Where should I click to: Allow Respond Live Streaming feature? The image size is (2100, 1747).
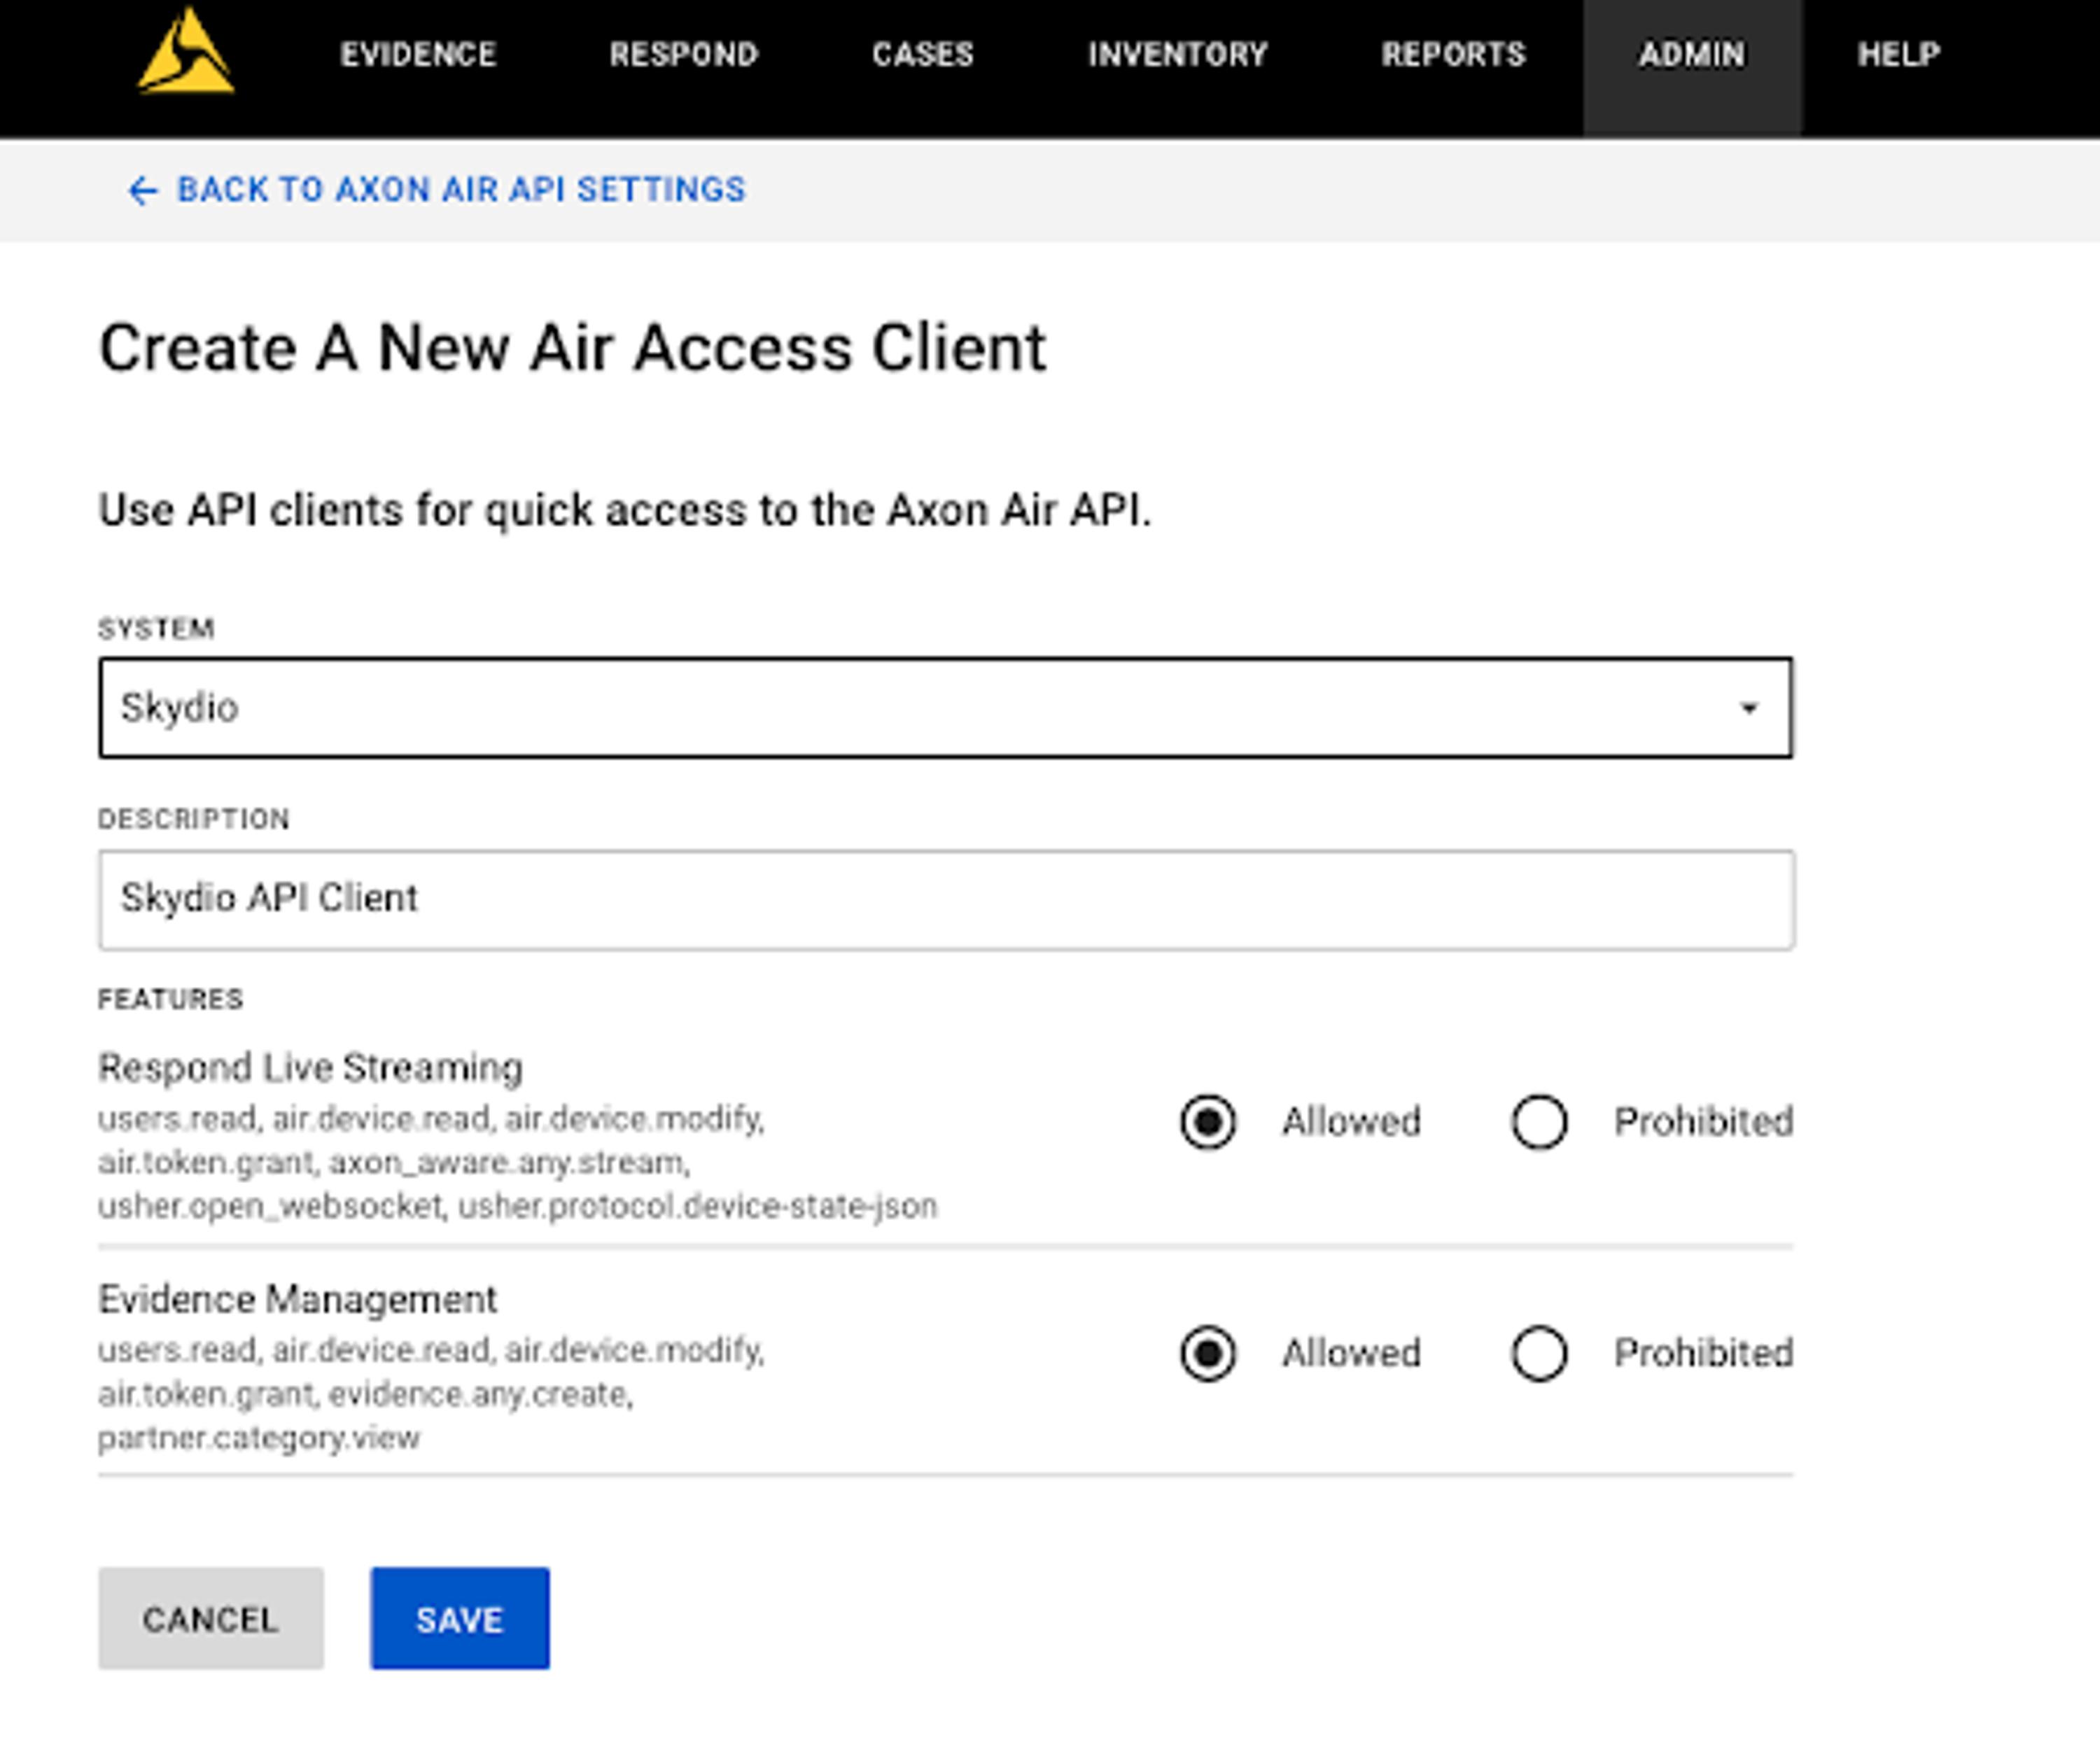[x=1208, y=1122]
